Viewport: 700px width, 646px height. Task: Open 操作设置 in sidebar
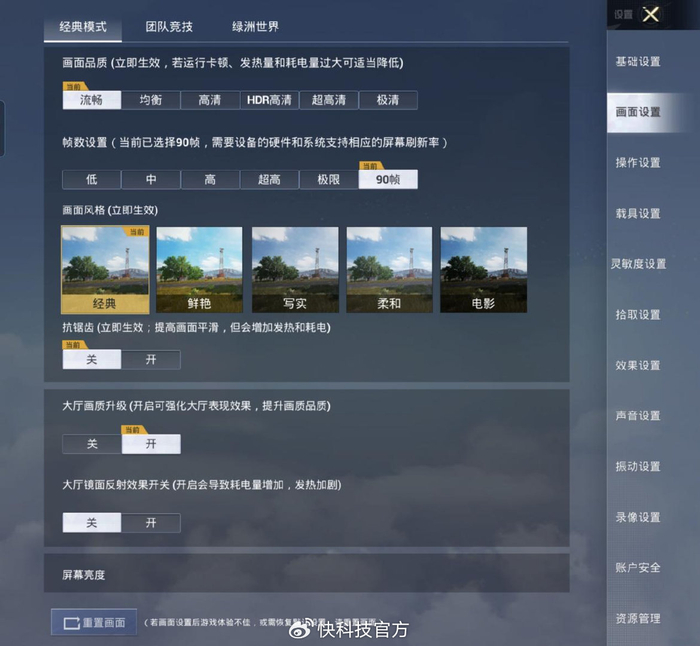[638, 163]
